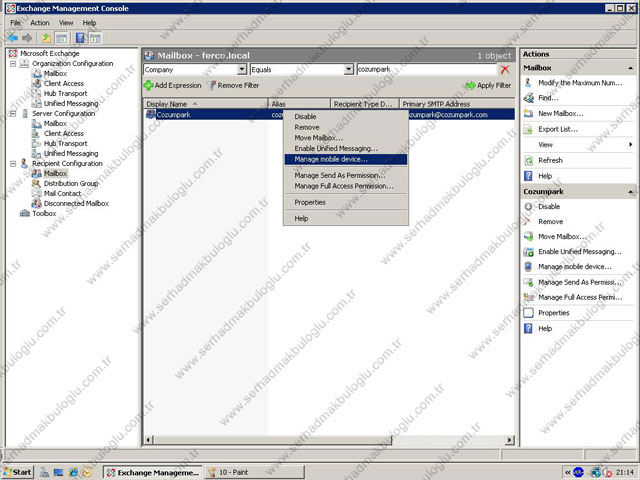Select Manage mobile device context menu item
This screenshot has width=640, height=480.
(346, 160)
